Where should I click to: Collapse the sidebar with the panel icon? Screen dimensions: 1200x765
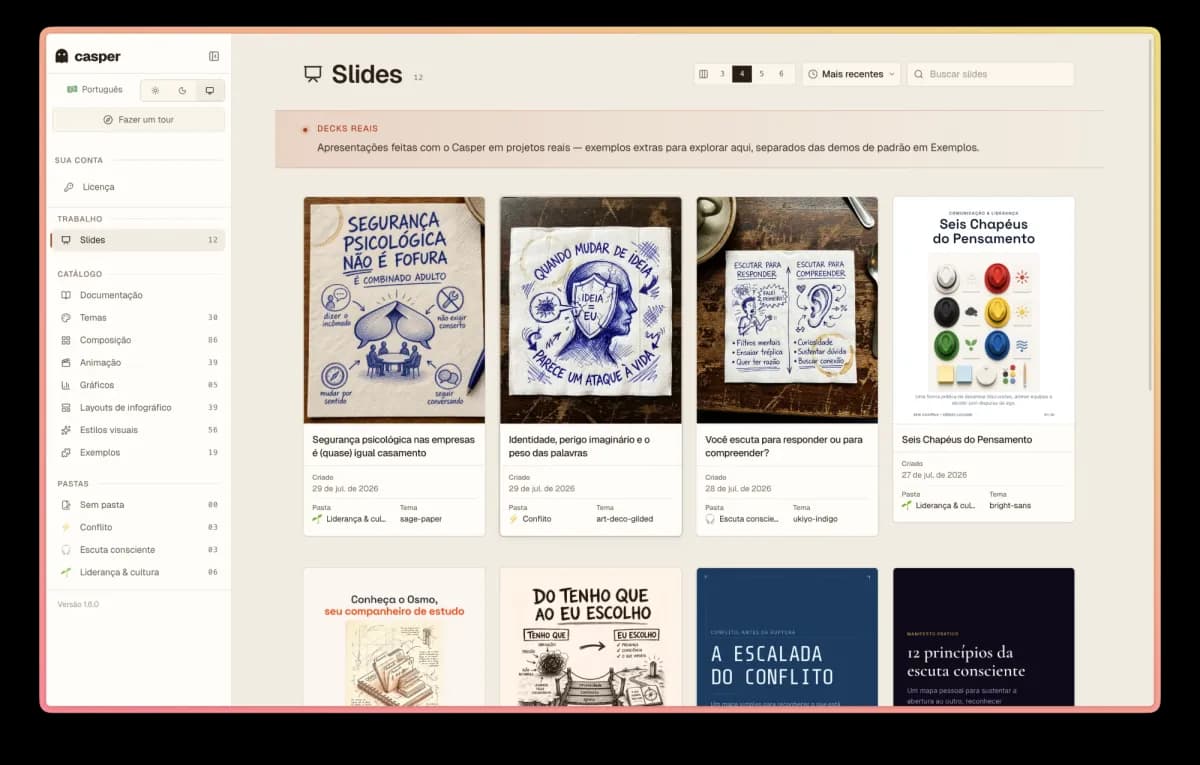pyautogui.click(x=214, y=57)
